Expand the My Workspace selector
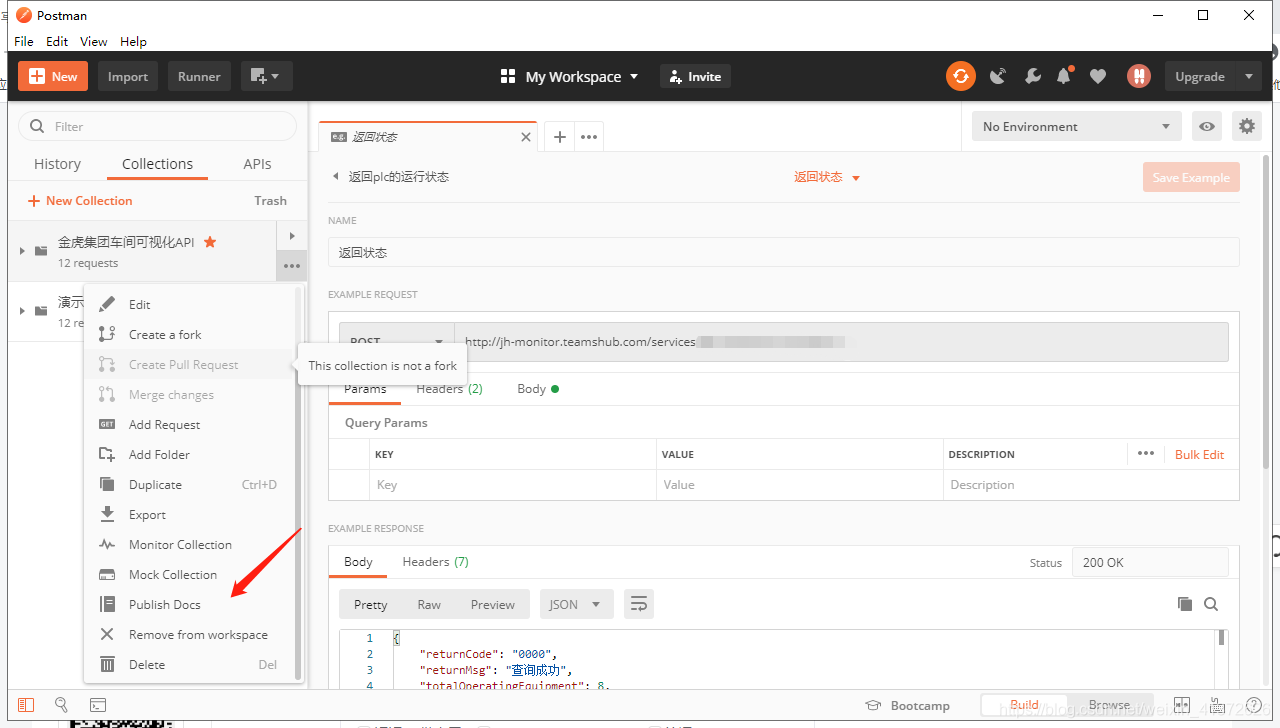 (569, 76)
